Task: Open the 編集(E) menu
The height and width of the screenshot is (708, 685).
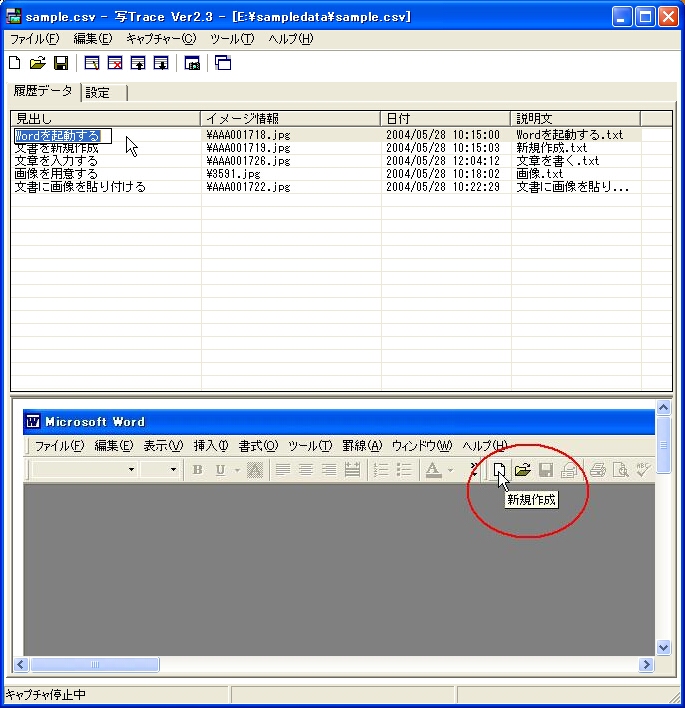Action: [93, 39]
